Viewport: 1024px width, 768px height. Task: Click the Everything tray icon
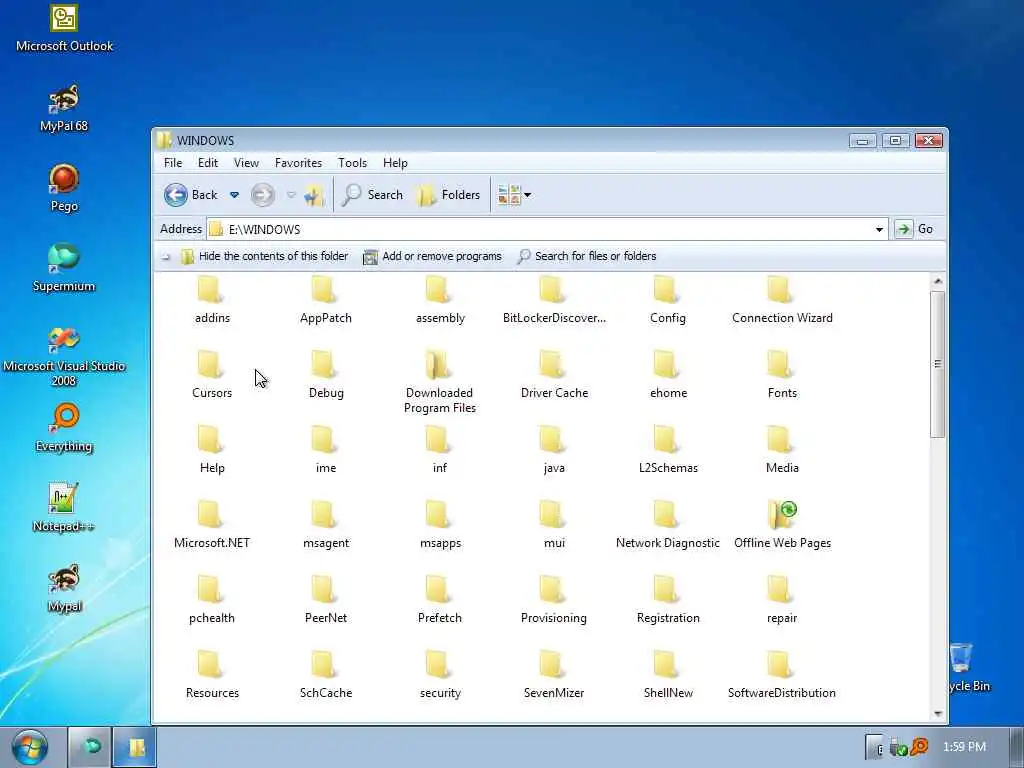[919, 746]
